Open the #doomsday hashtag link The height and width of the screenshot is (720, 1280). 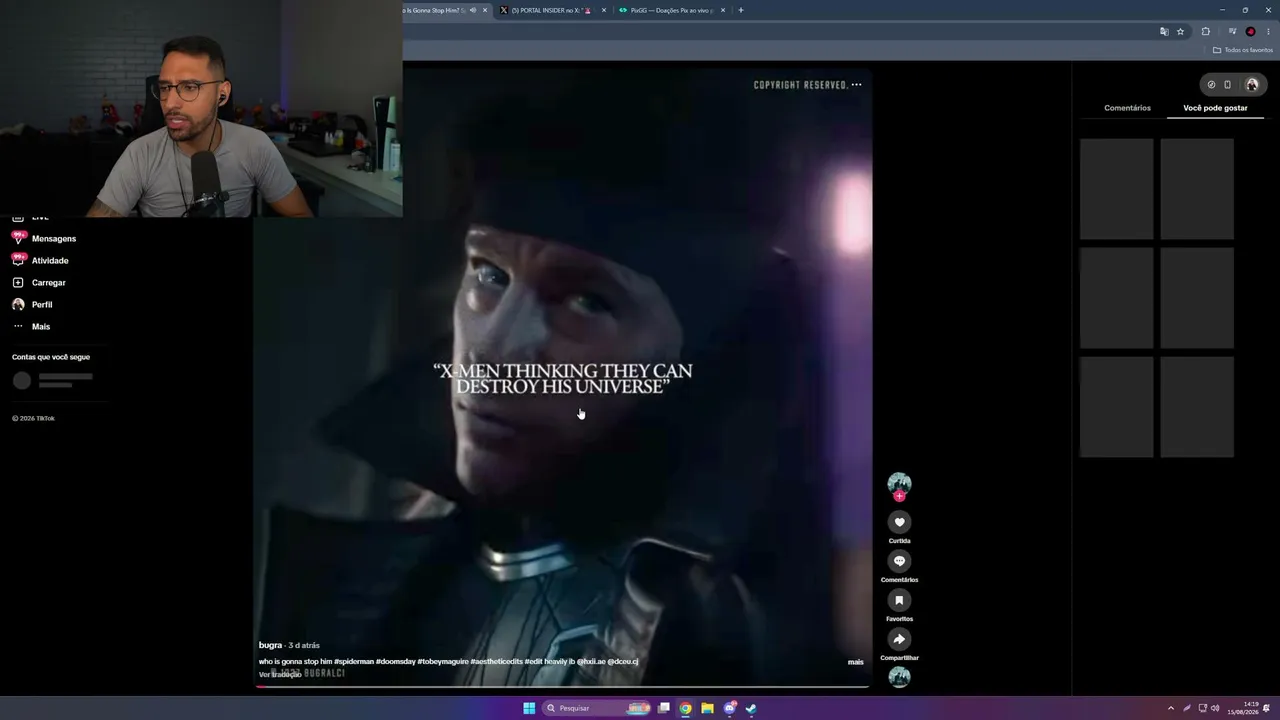pos(395,661)
